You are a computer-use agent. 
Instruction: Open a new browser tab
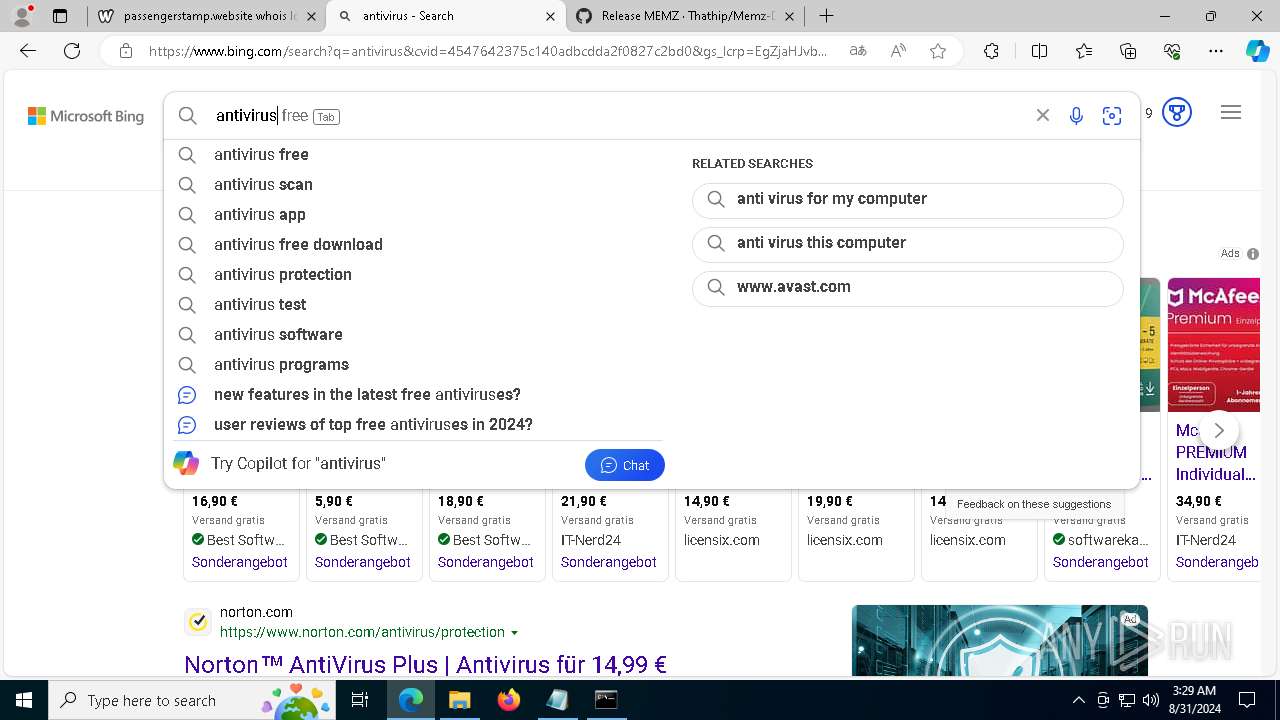click(826, 16)
